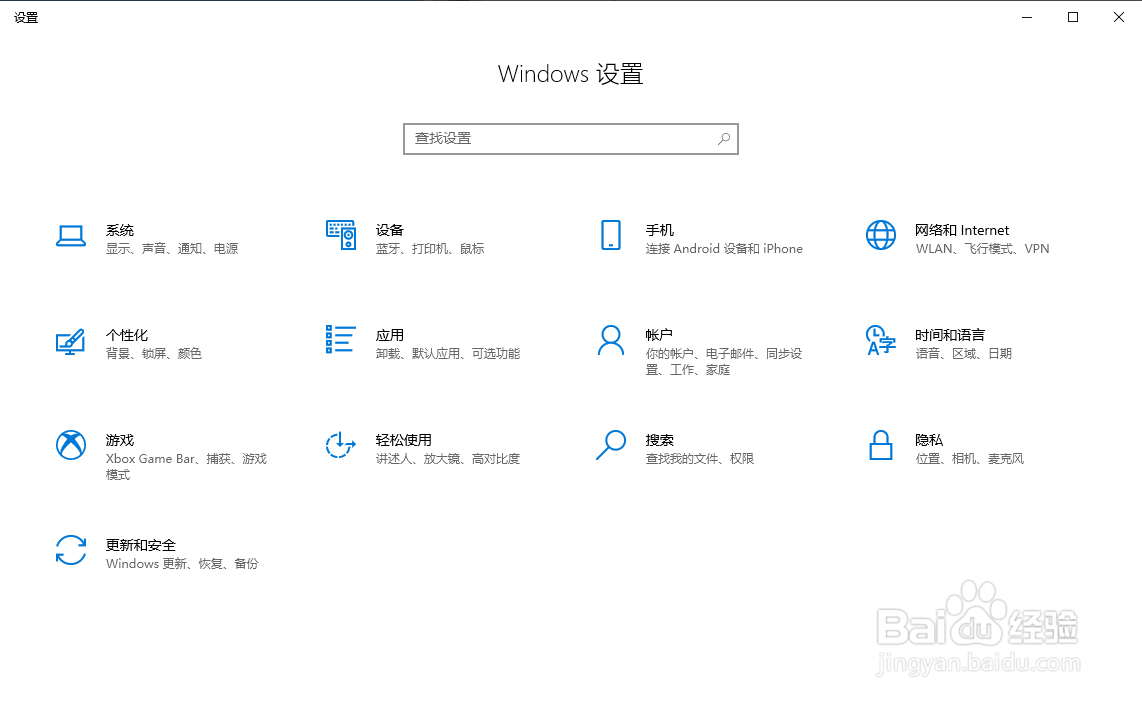Click the 个性化 paintbrush icon

pyautogui.click(x=71, y=340)
